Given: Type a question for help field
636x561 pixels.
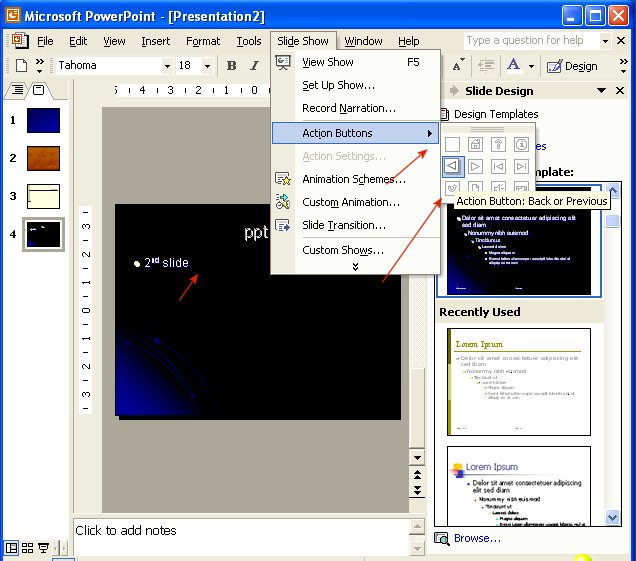Looking at the screenshot, I should (531, 41).
